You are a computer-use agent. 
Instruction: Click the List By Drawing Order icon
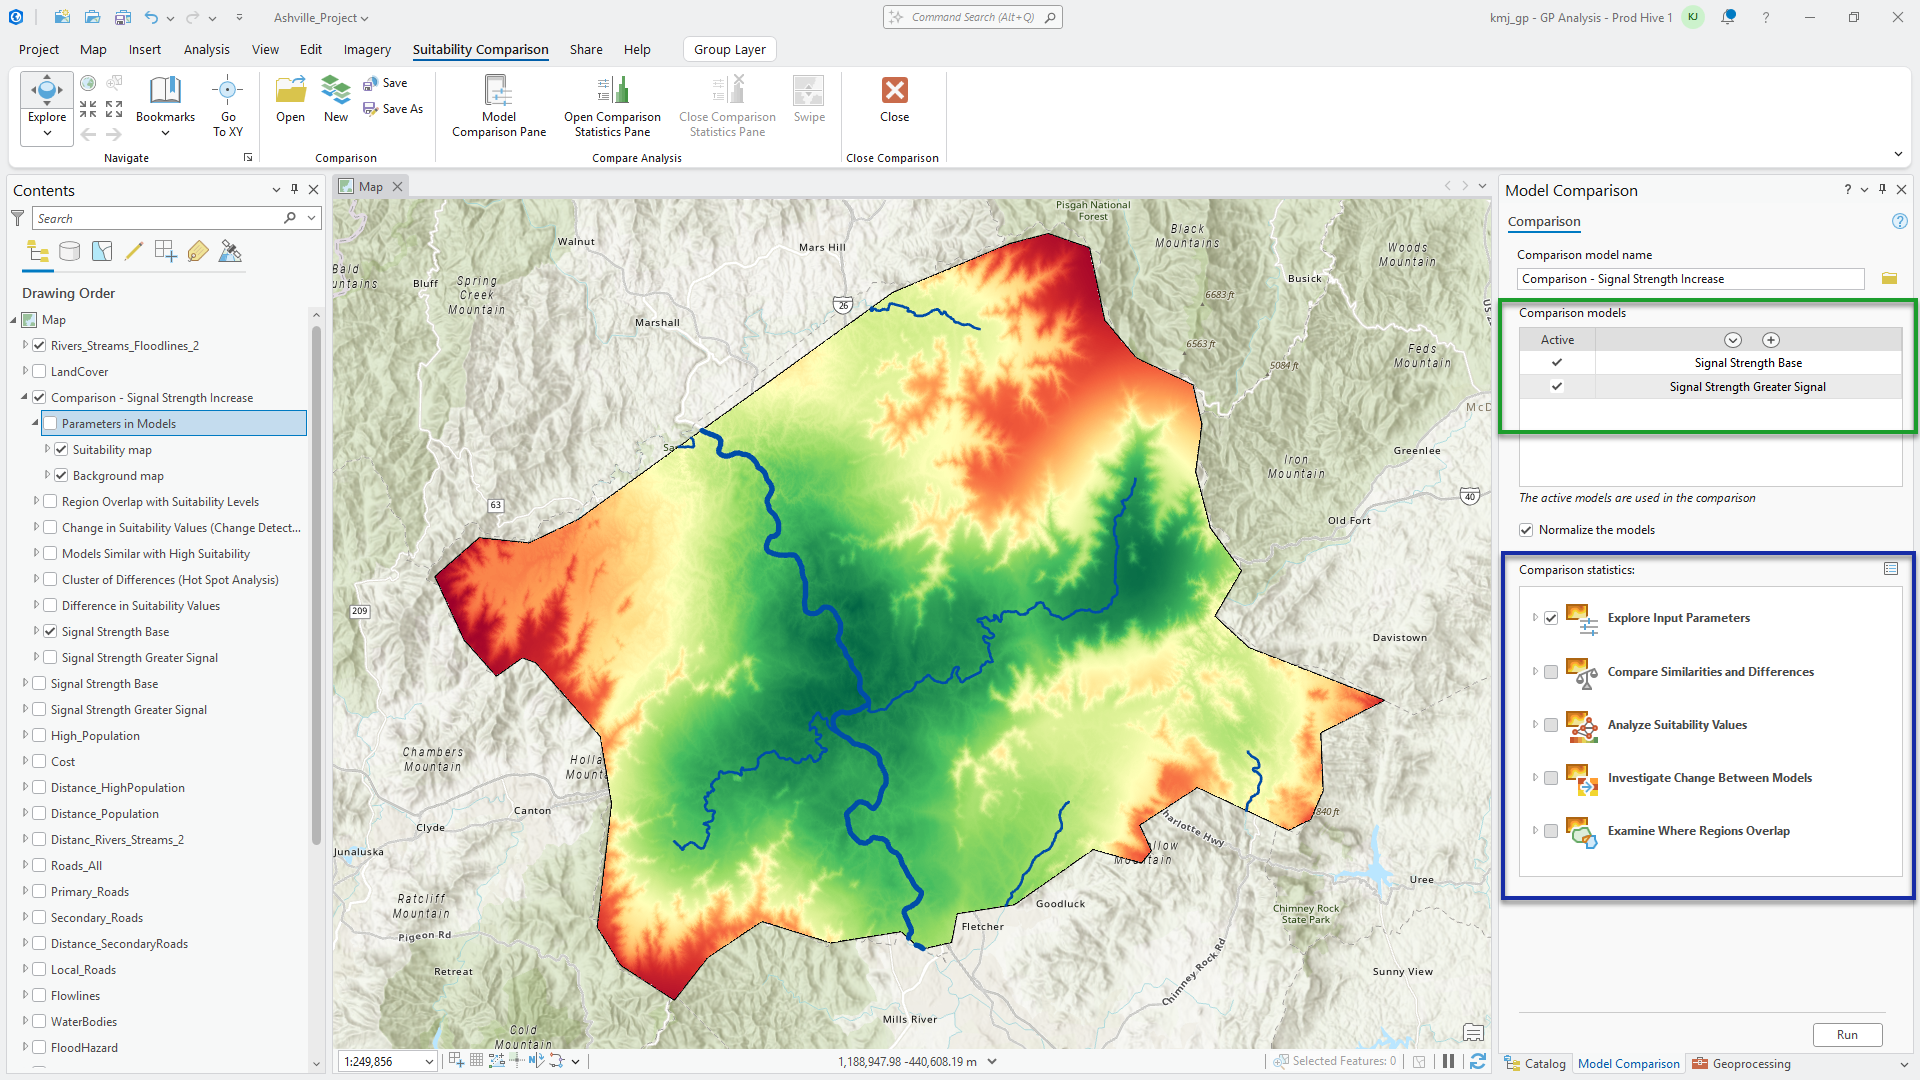coord(38,252)
